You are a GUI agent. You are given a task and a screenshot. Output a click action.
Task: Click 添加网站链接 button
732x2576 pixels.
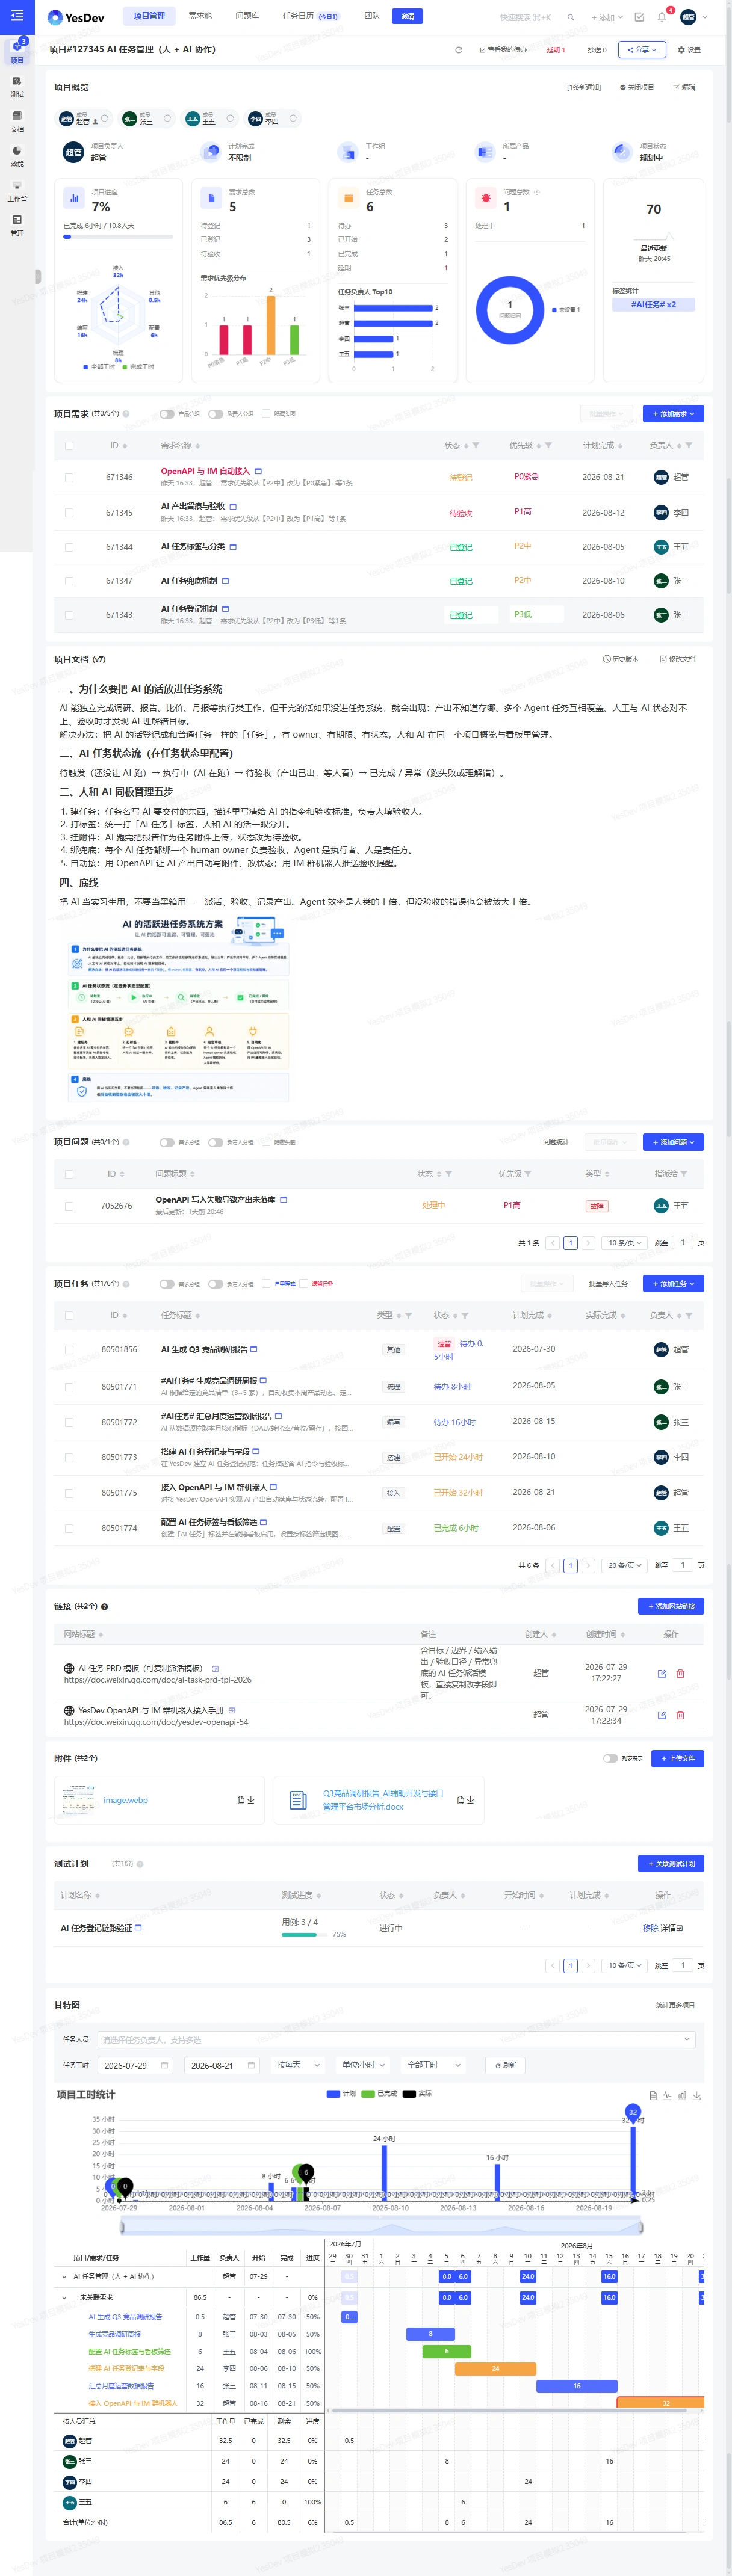(x=671, y=1607)
